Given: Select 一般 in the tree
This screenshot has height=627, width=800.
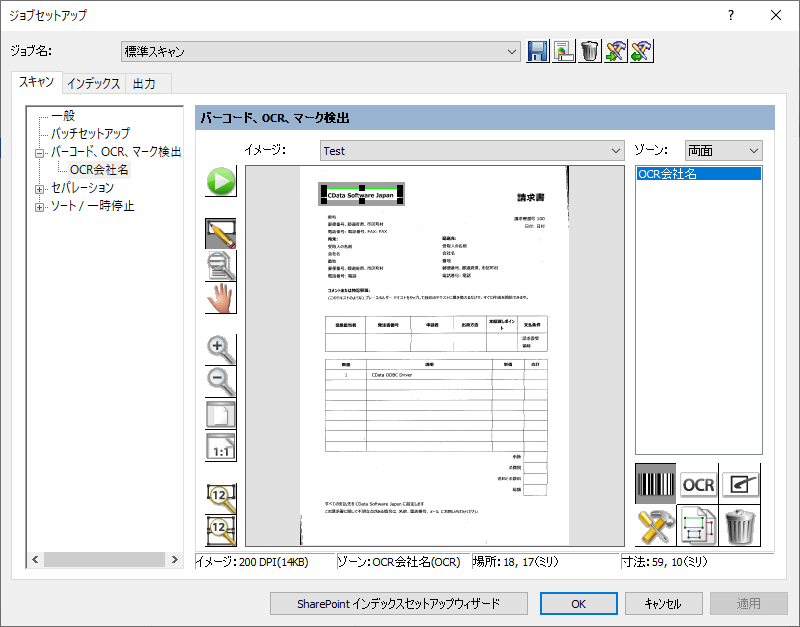Looking at the screenshot, I should (x=63, y=116).
